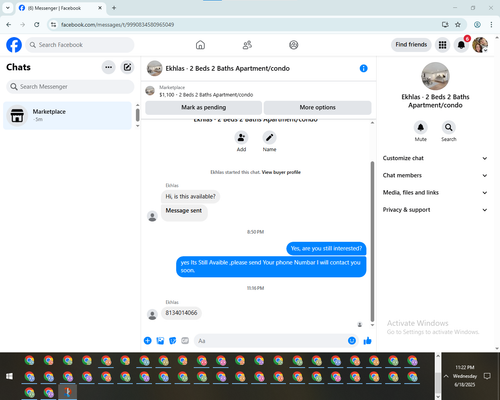
Task: Go back with browser back arrow
Action: pyautogui.click(x=9, y=25)
